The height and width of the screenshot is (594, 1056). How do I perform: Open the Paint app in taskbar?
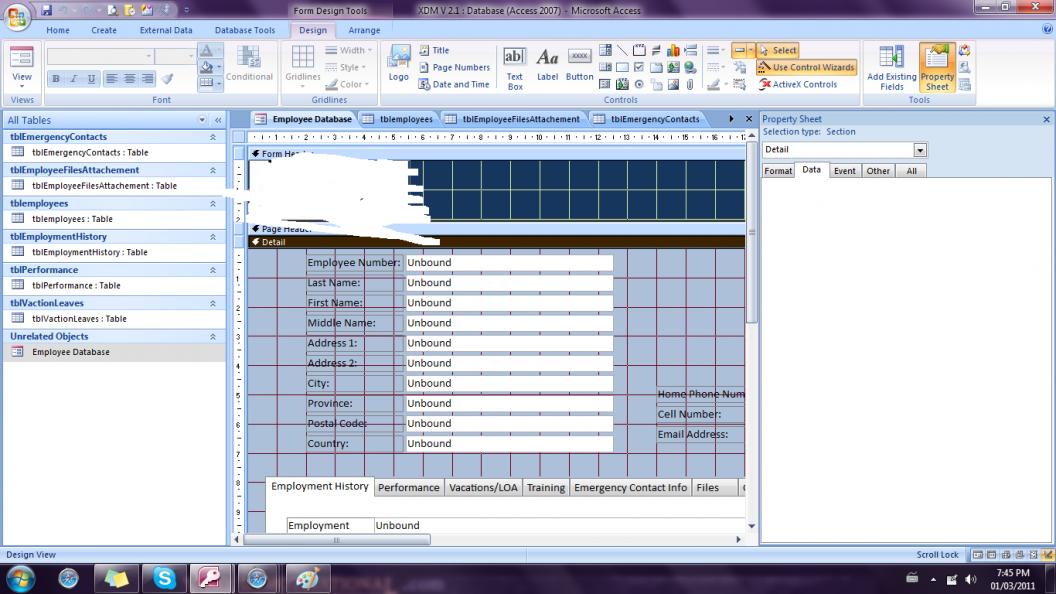pos(308,578)
